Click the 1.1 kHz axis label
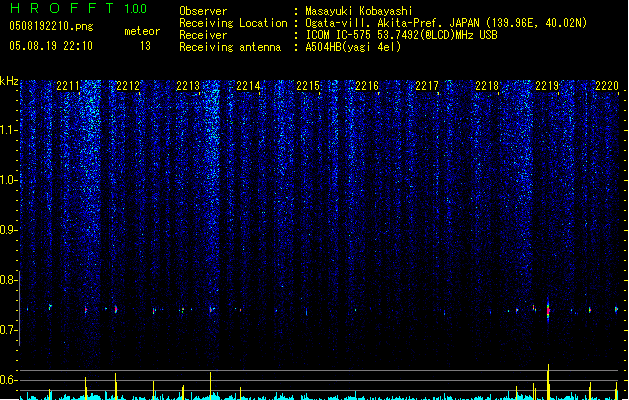The image size is (629, 400). pos(8,130)
